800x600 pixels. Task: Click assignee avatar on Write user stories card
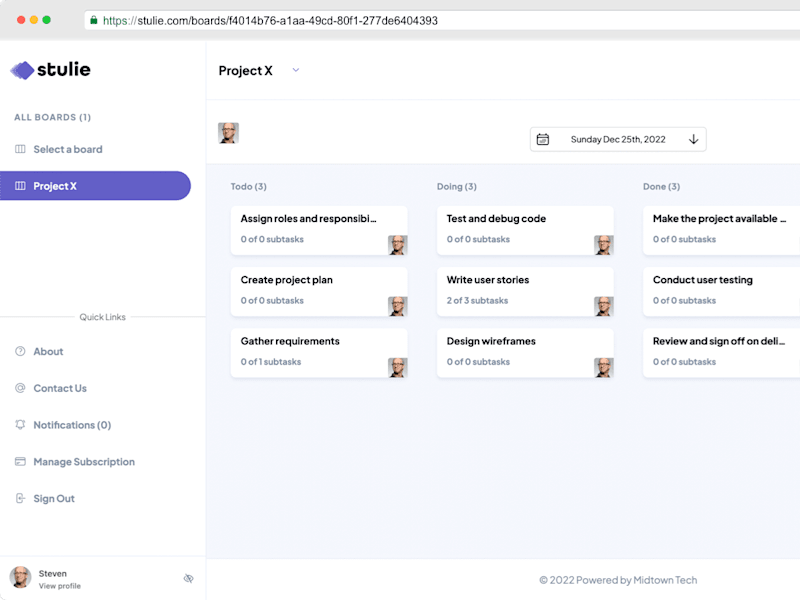click(x=604, y=306)
